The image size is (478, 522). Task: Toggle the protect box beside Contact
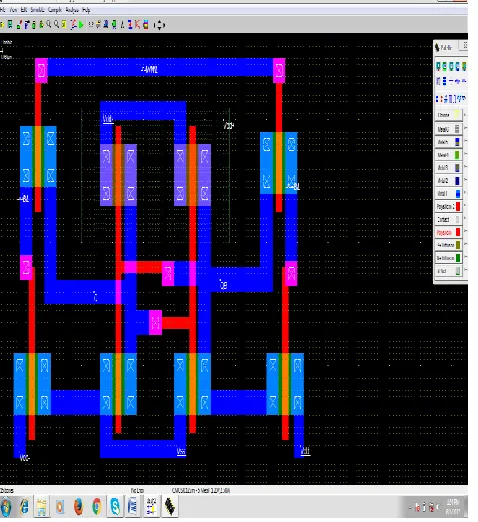[465, 218]
